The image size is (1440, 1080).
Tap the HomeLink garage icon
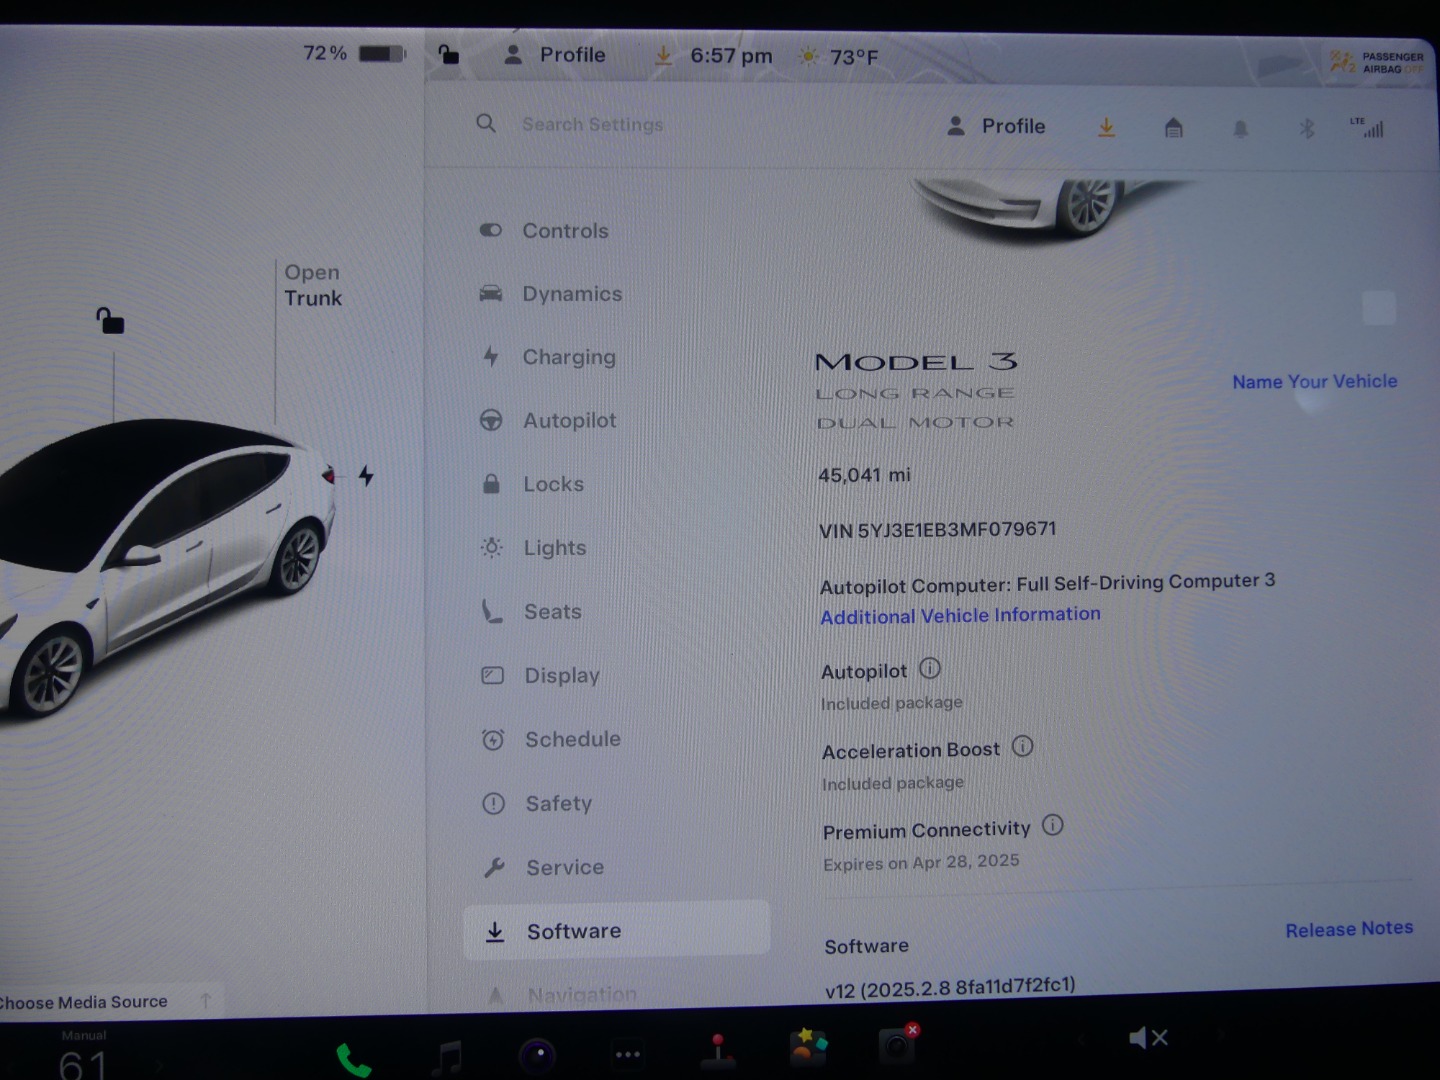pyautogui.click(x=1174, y=128)
